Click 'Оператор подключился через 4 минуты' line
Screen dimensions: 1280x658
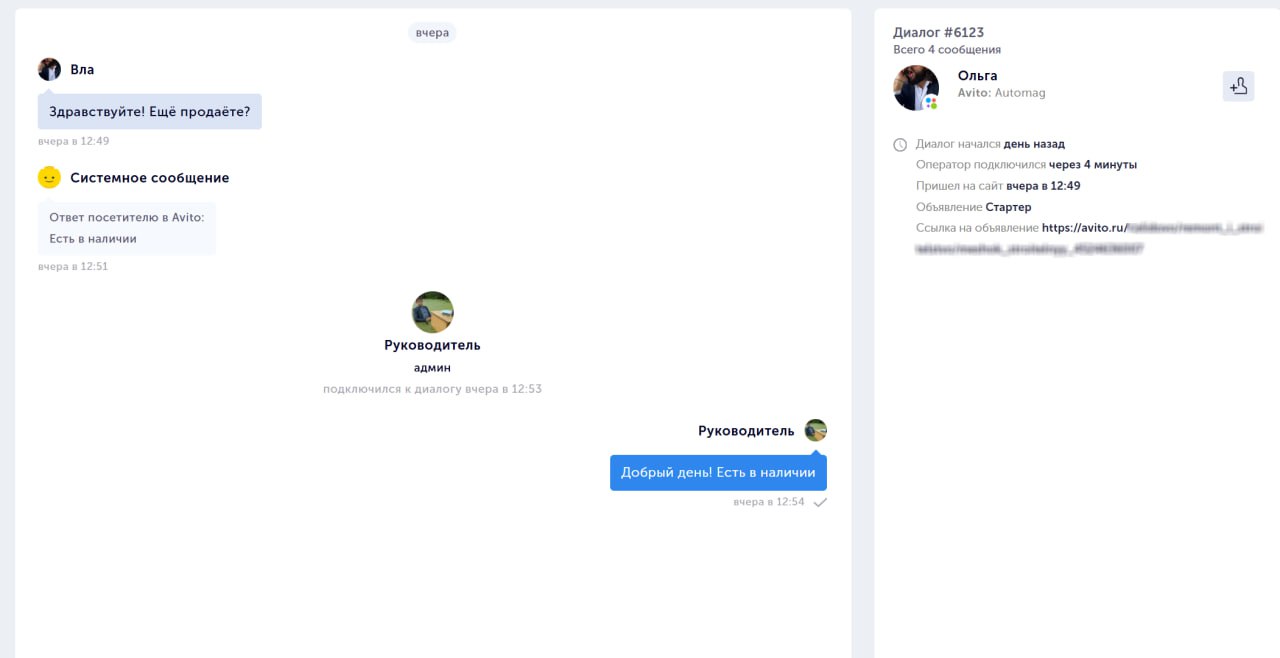pyautogui.click(x=1026, y=165)
